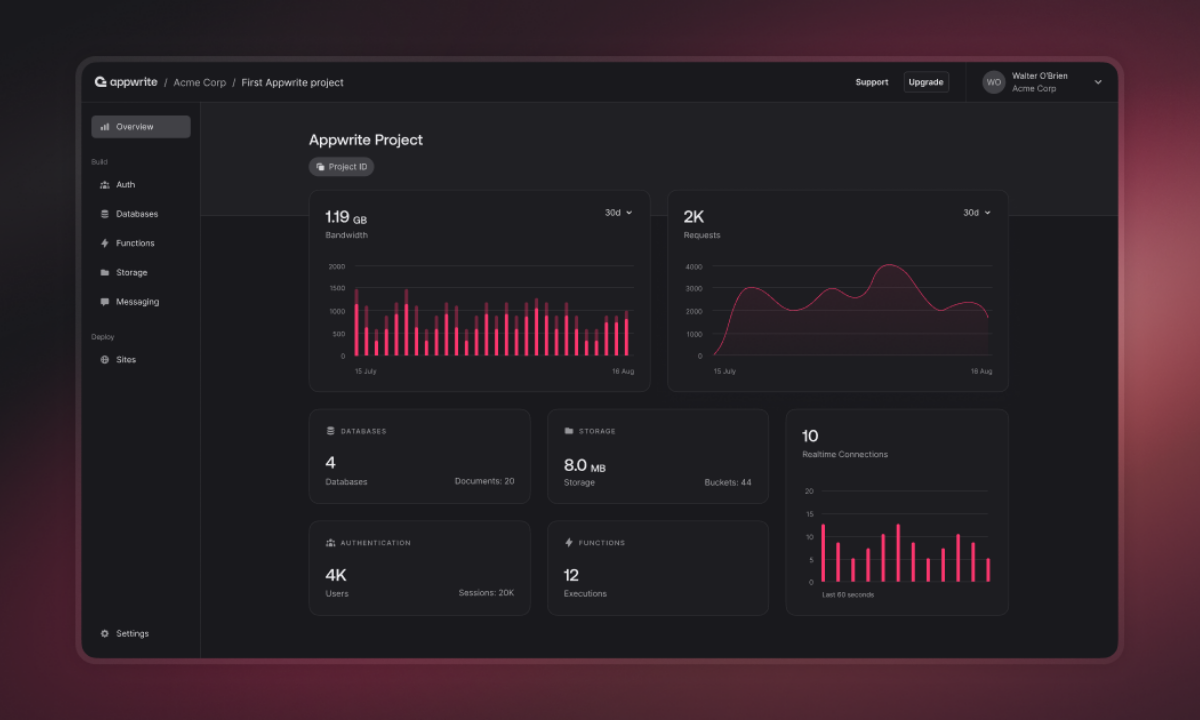Click the Settings gear icon
The height and width of the screenshot is (720, 1200).
click(105, 633)
